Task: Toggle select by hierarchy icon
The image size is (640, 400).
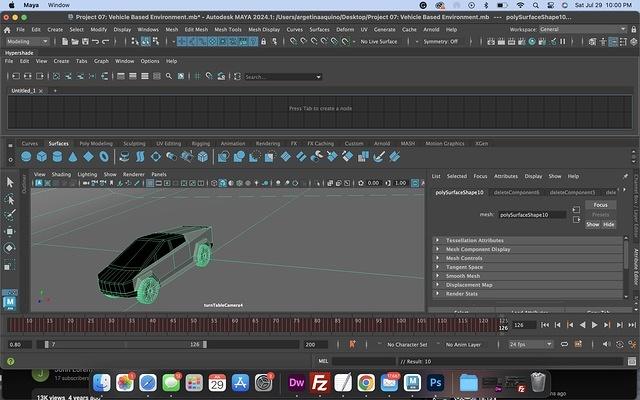Action: point(135,41)
